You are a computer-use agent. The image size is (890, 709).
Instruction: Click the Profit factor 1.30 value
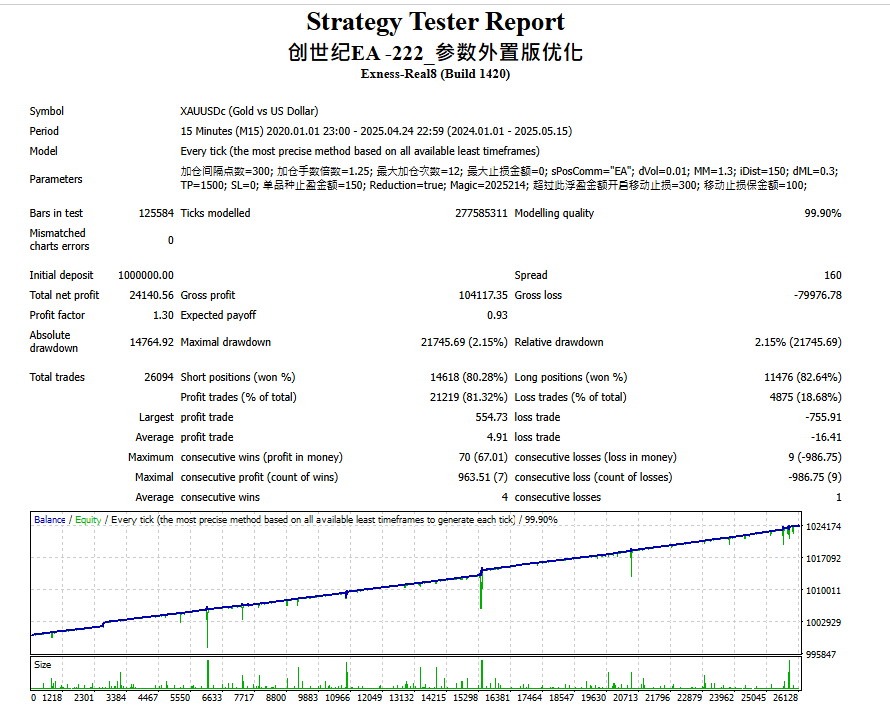coord(163,315)
